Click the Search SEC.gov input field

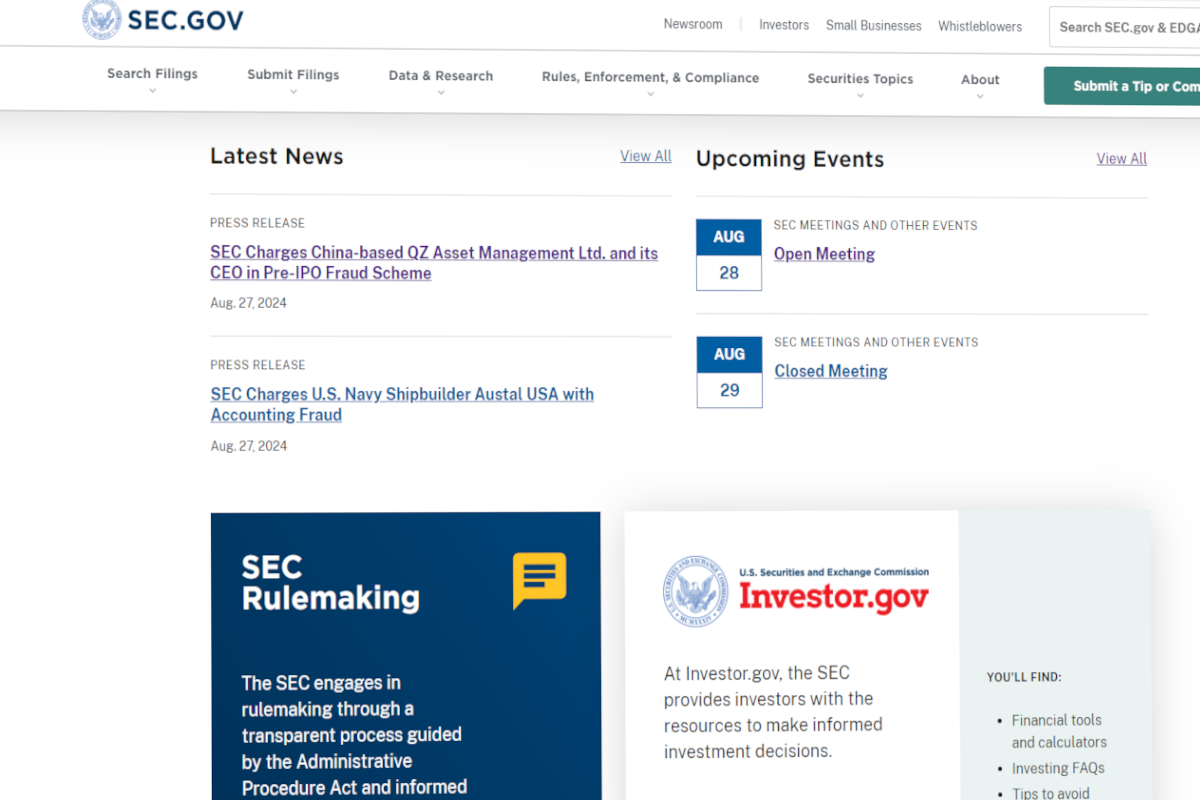coord(1125,27)
